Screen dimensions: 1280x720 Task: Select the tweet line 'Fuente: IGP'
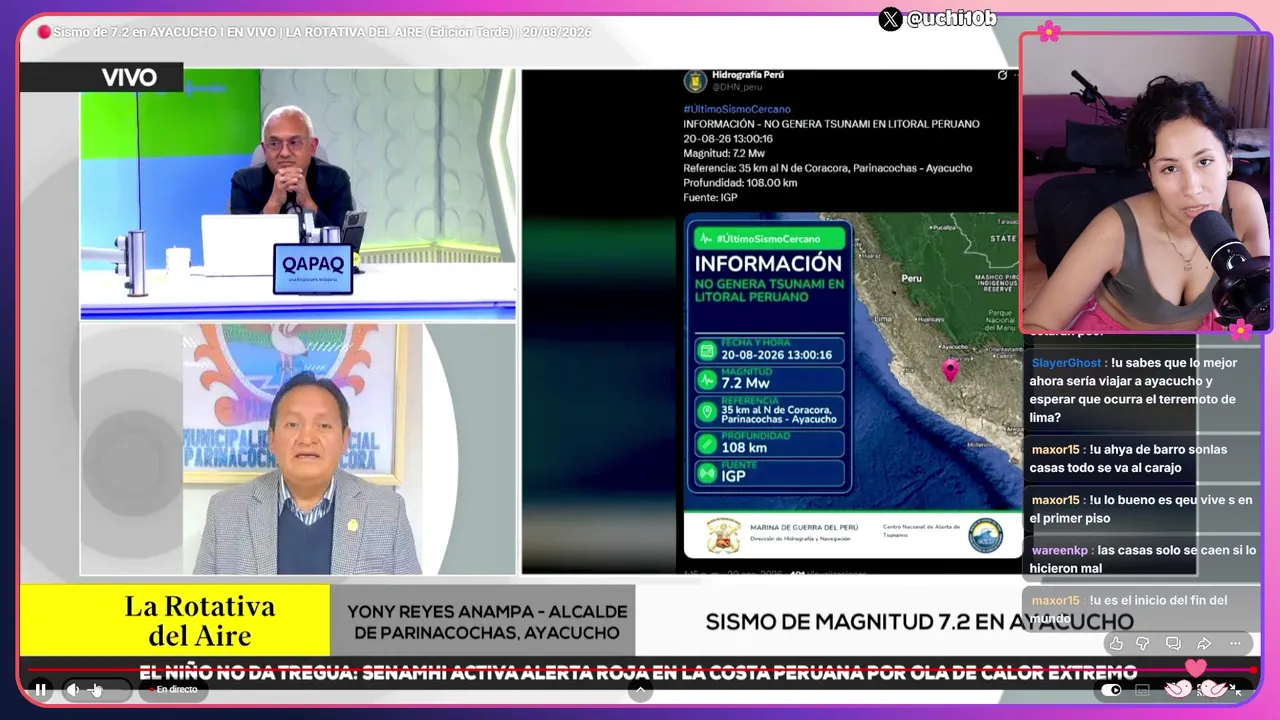[710, 198]
